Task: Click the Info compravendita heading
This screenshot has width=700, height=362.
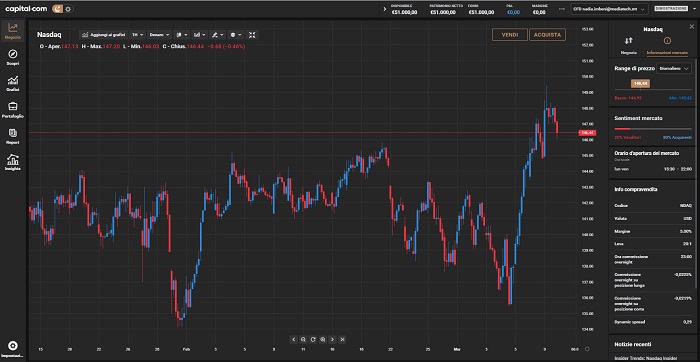Action: [636, 189]
